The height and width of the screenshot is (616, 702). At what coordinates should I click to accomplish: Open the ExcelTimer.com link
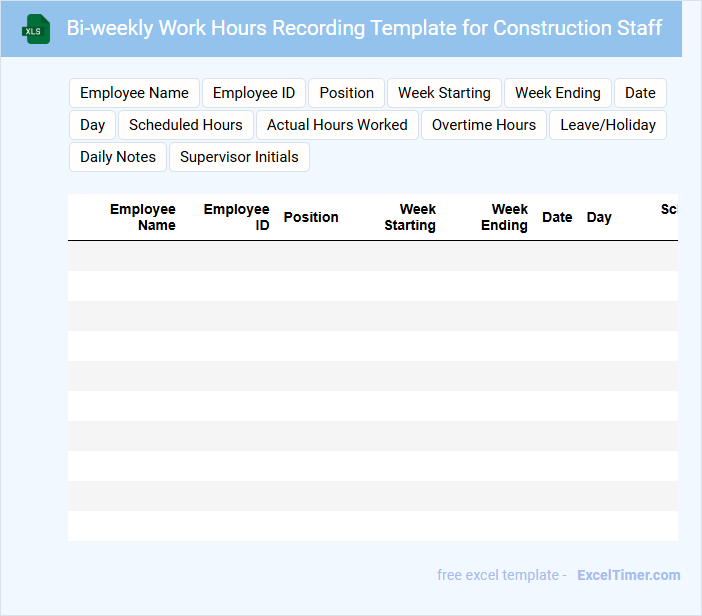[x=628, y=575]
